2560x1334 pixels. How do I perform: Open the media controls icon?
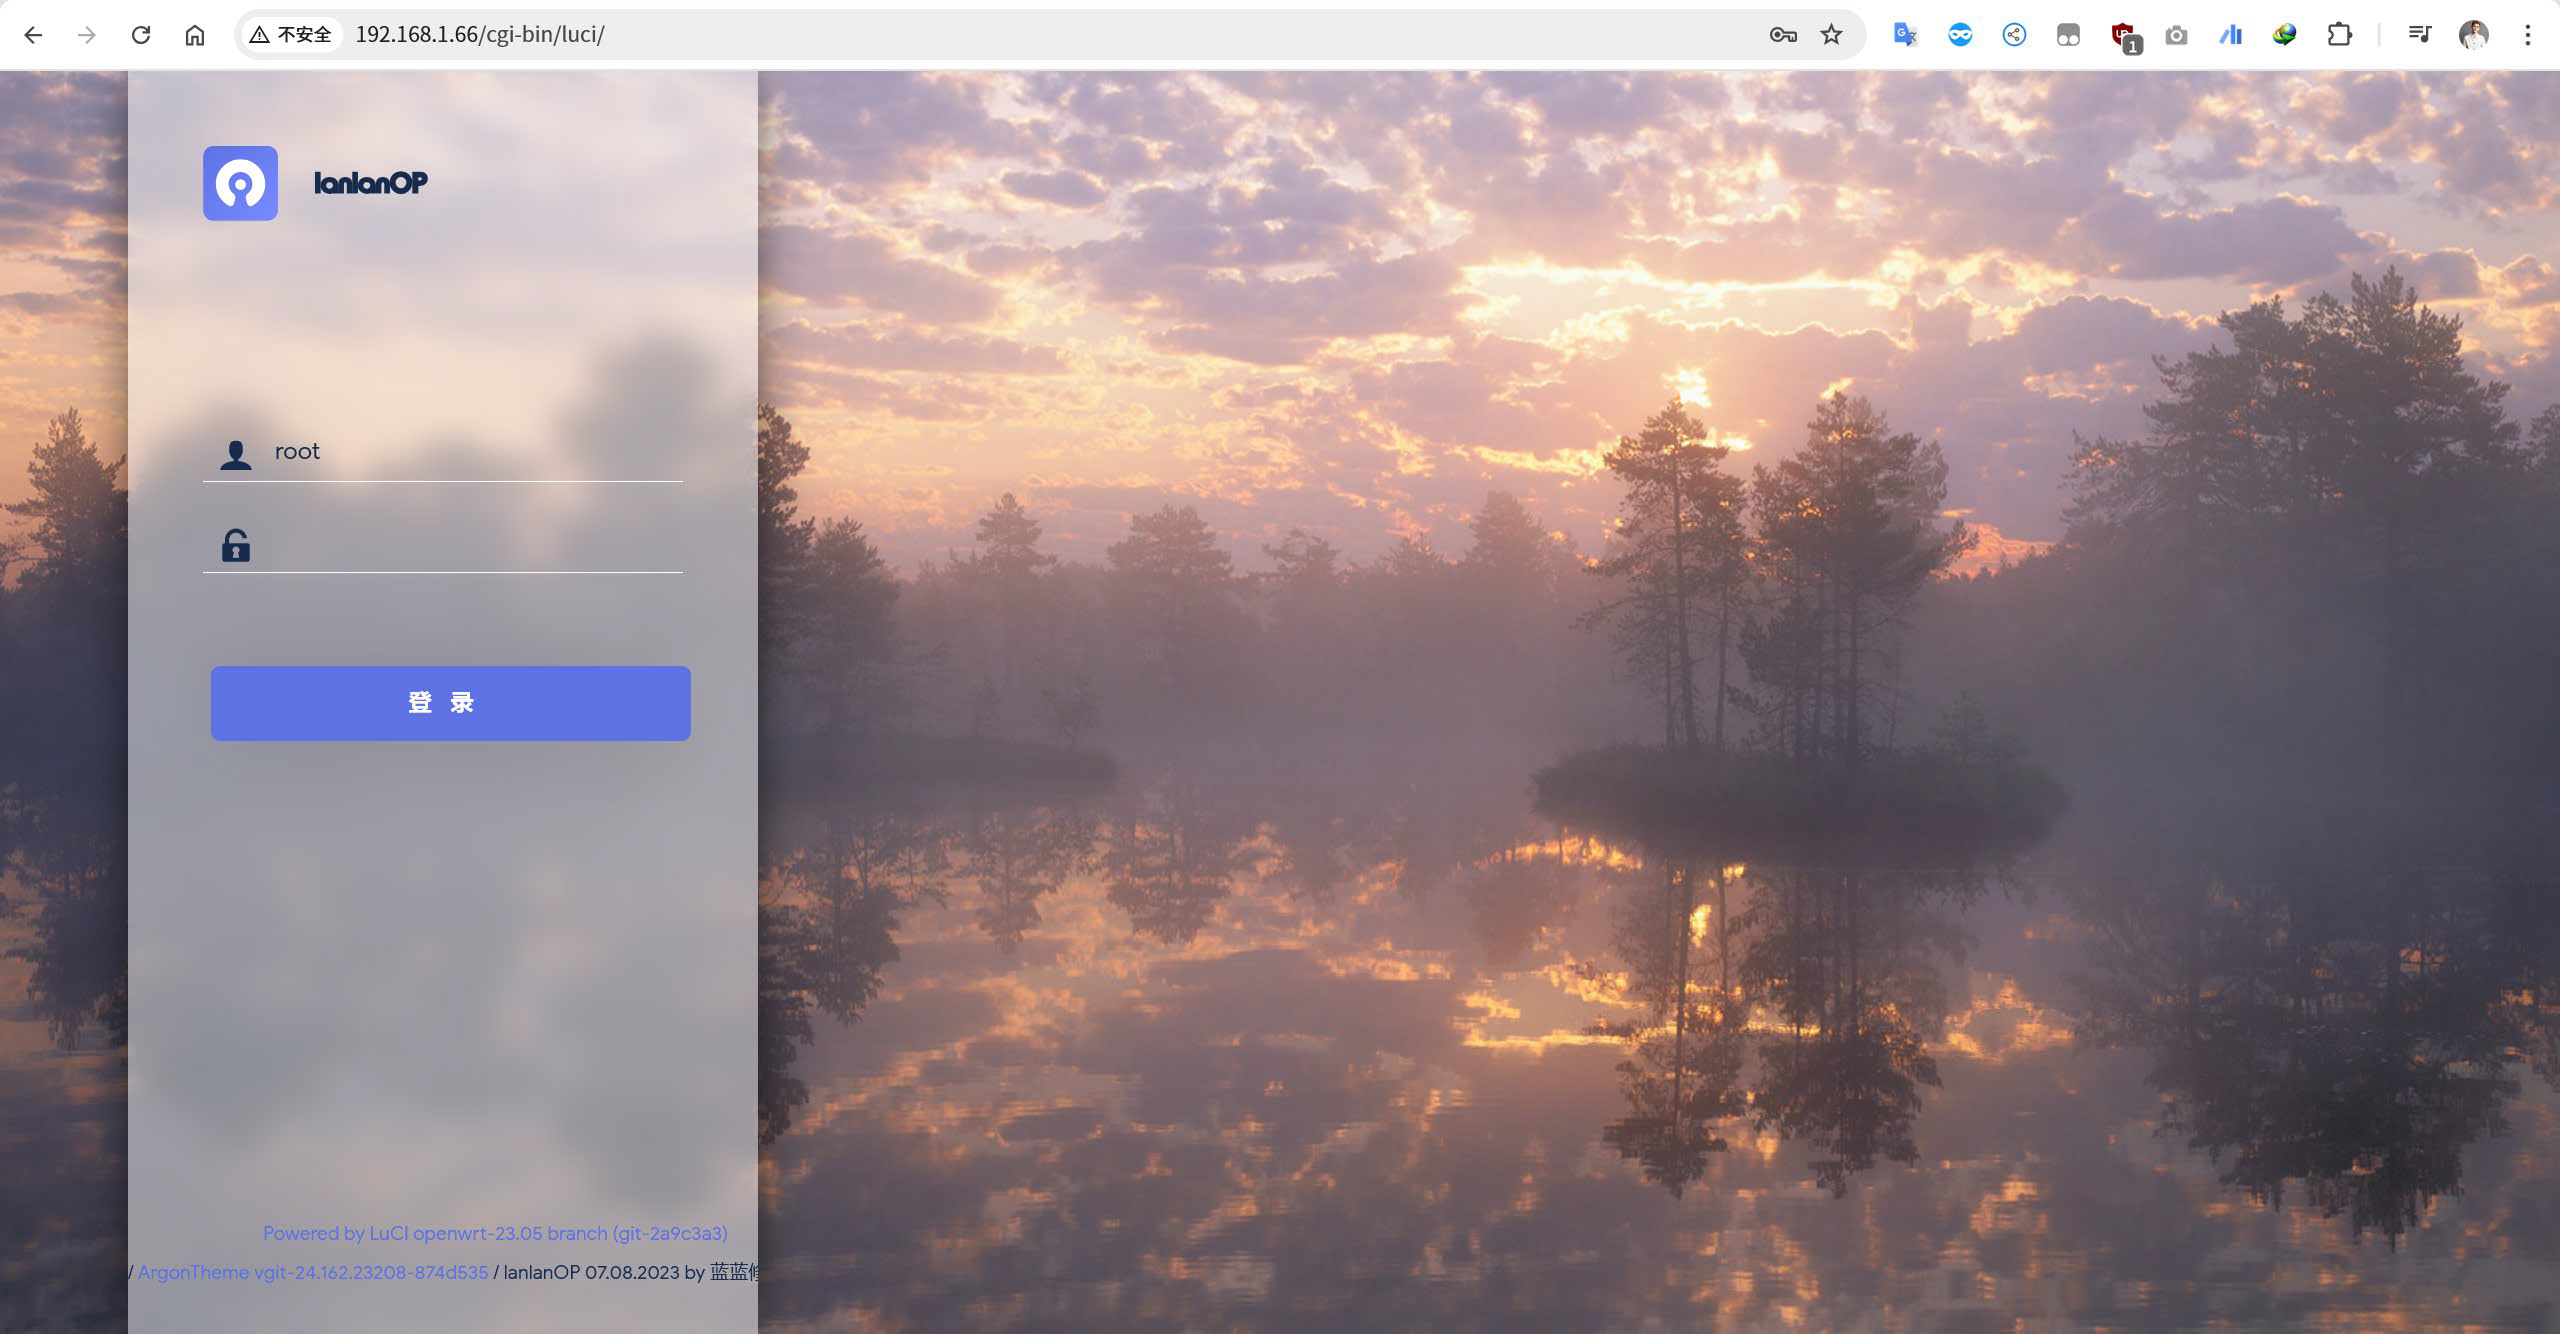tap(2419, 35)
